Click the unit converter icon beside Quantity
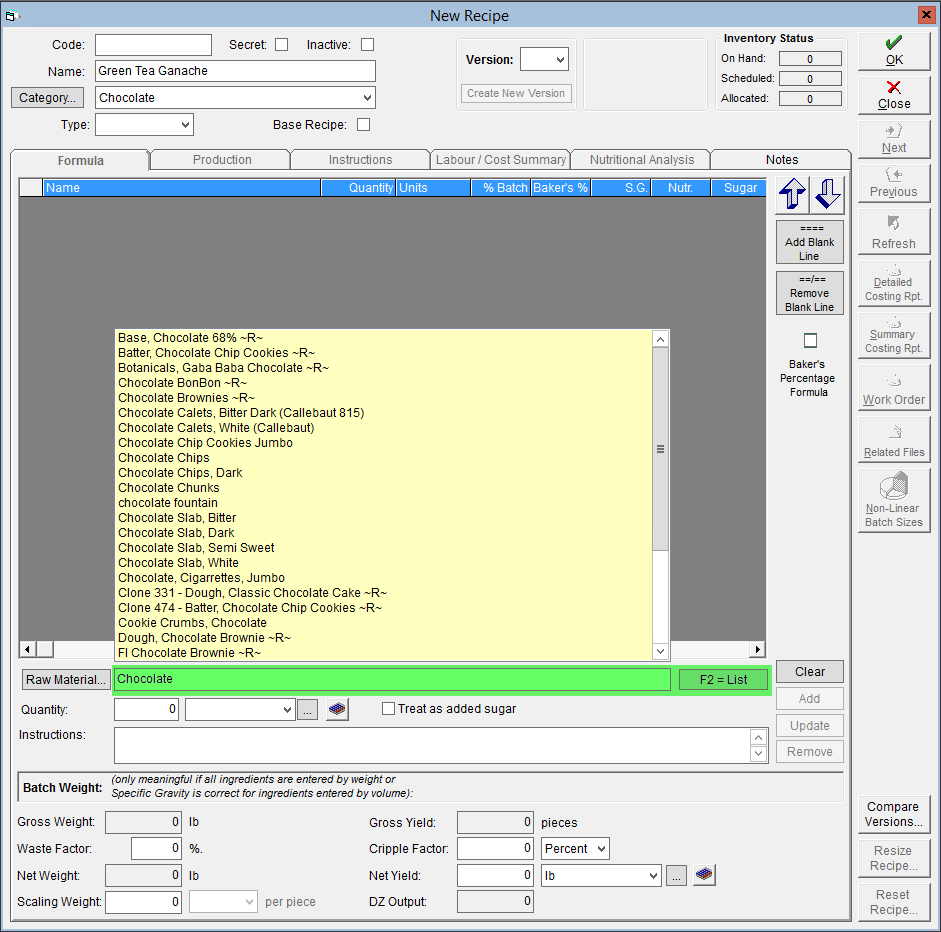The width and height of the screenshot is (941, 932). [x=337, y=709]
